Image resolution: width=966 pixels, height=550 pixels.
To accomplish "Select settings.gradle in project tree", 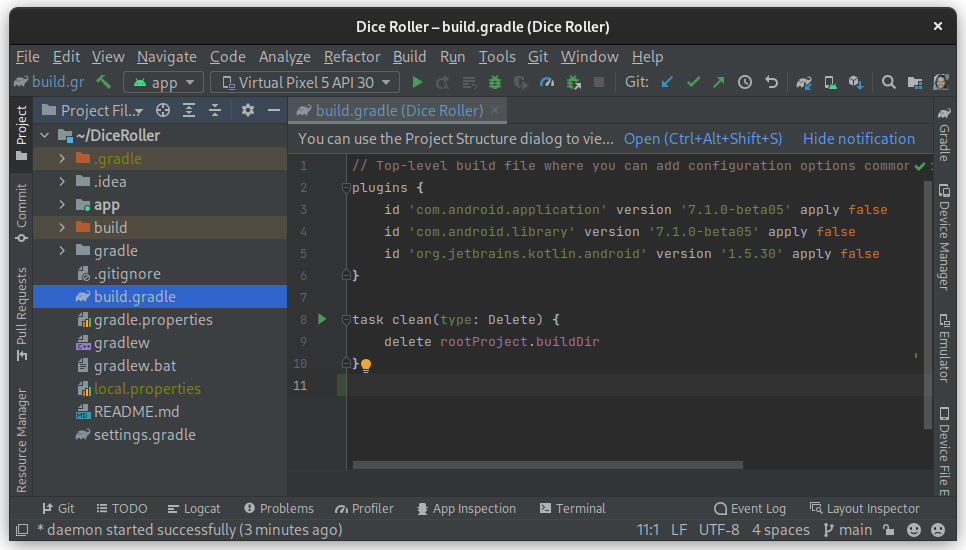I will tap(145, 435).
